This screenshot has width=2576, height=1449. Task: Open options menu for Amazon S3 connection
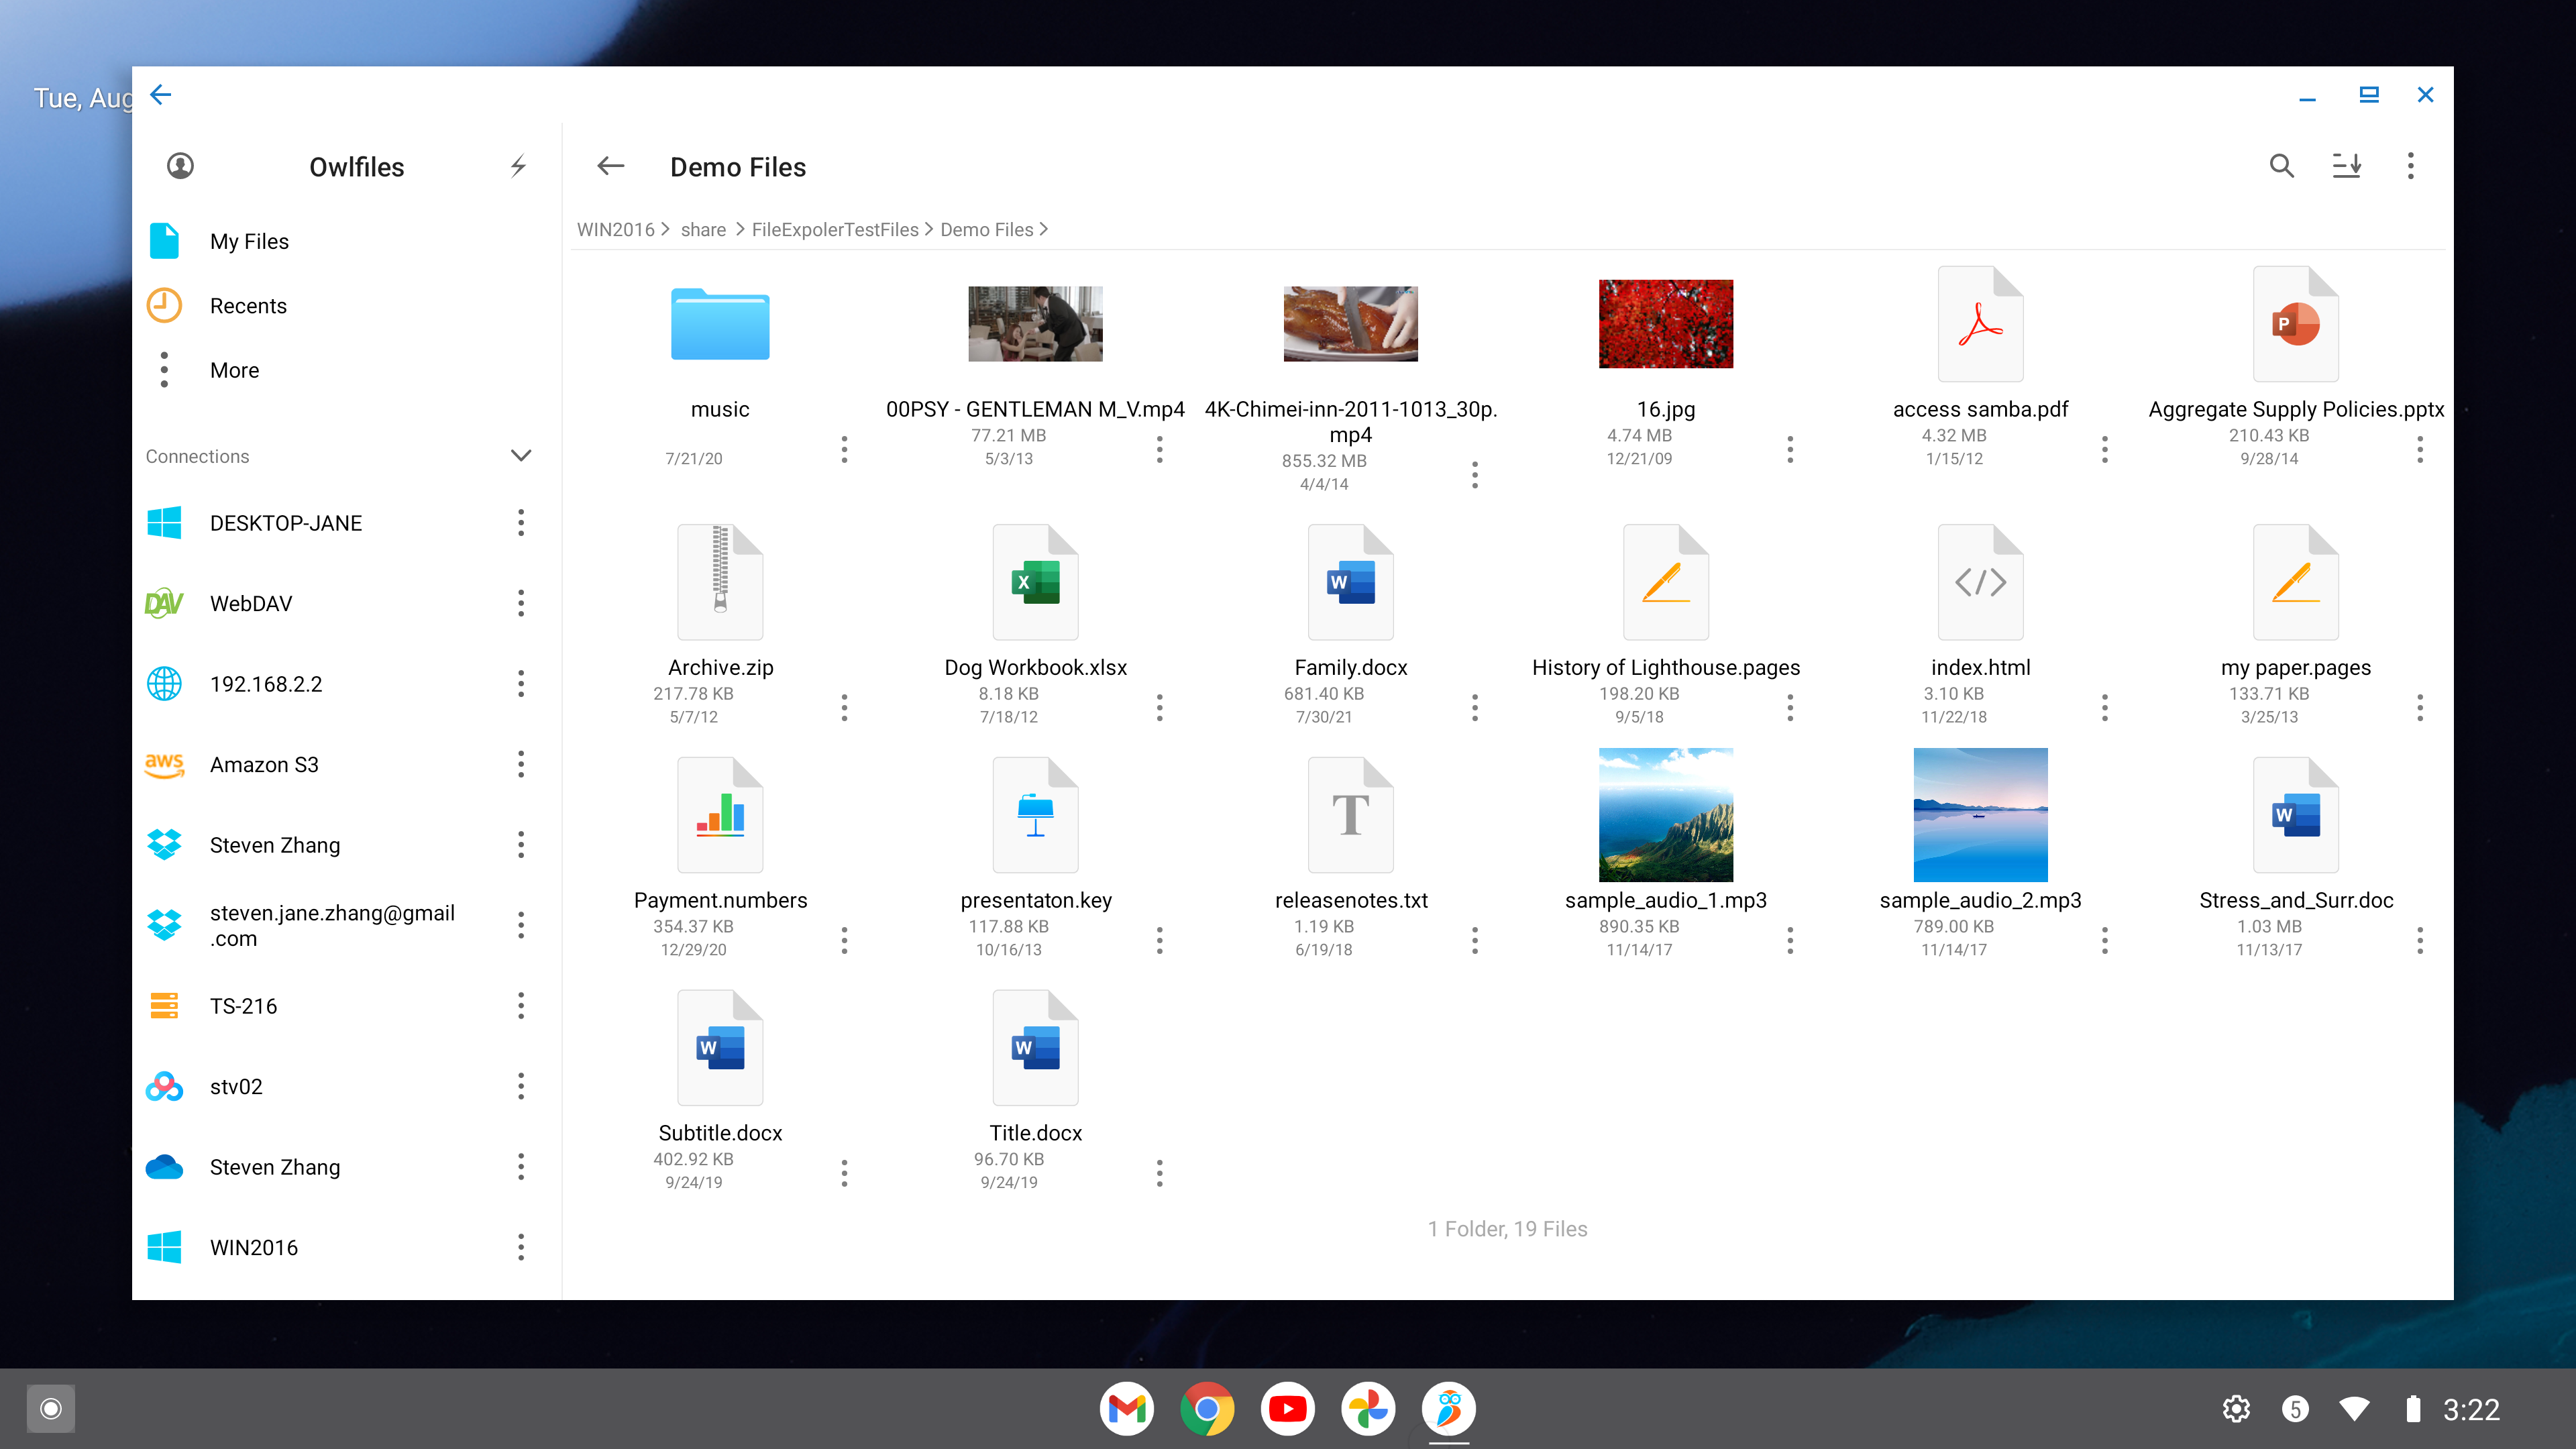tap(520, 764)
